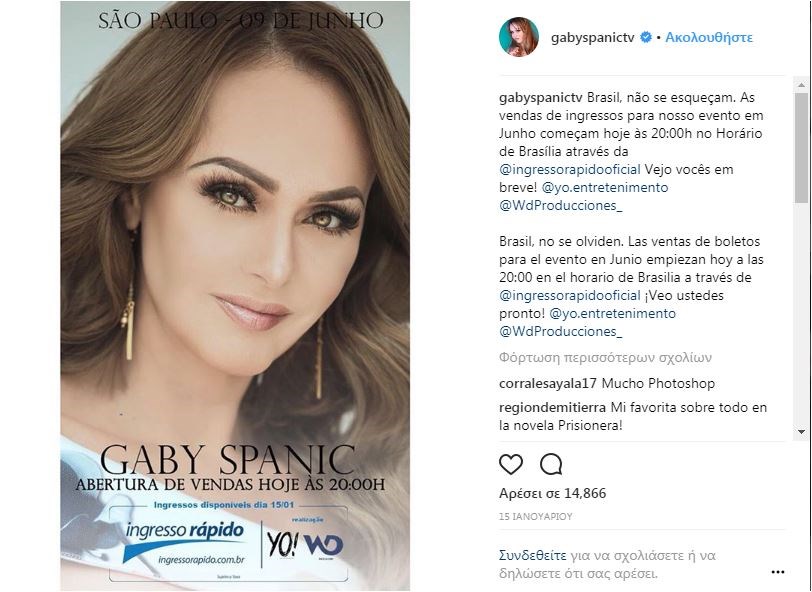
Task: Open the comment speech bubble icon
Action: (x=551, y=464)
